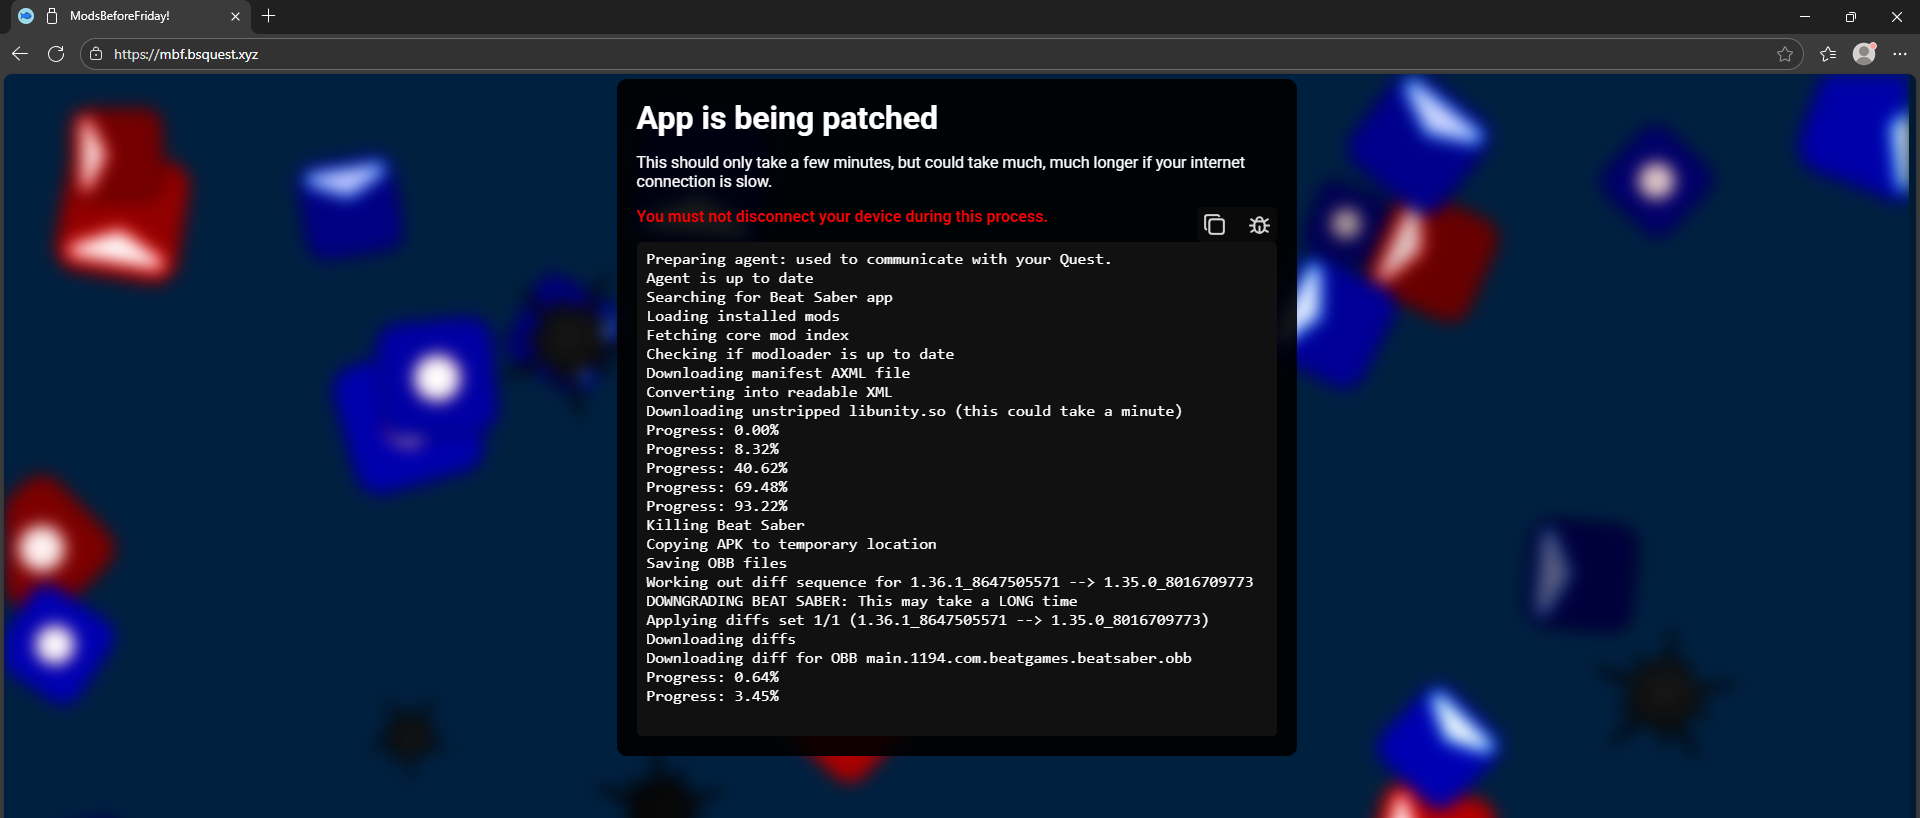View site information lock icon
This screenshot has width=1920, height=818.
pos(96,54)
